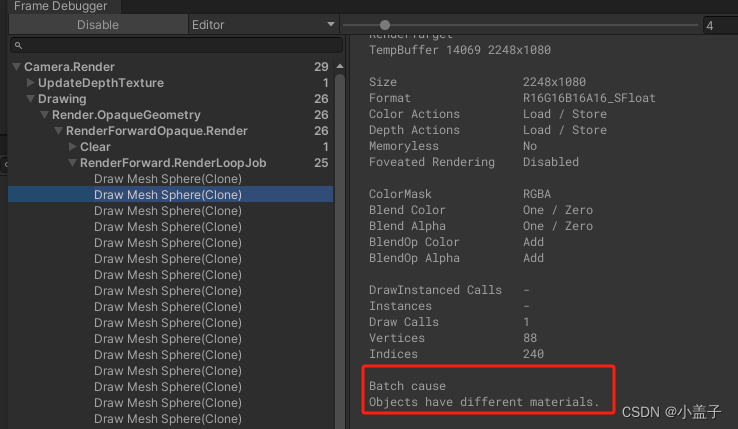Click the Disable button

98,24
